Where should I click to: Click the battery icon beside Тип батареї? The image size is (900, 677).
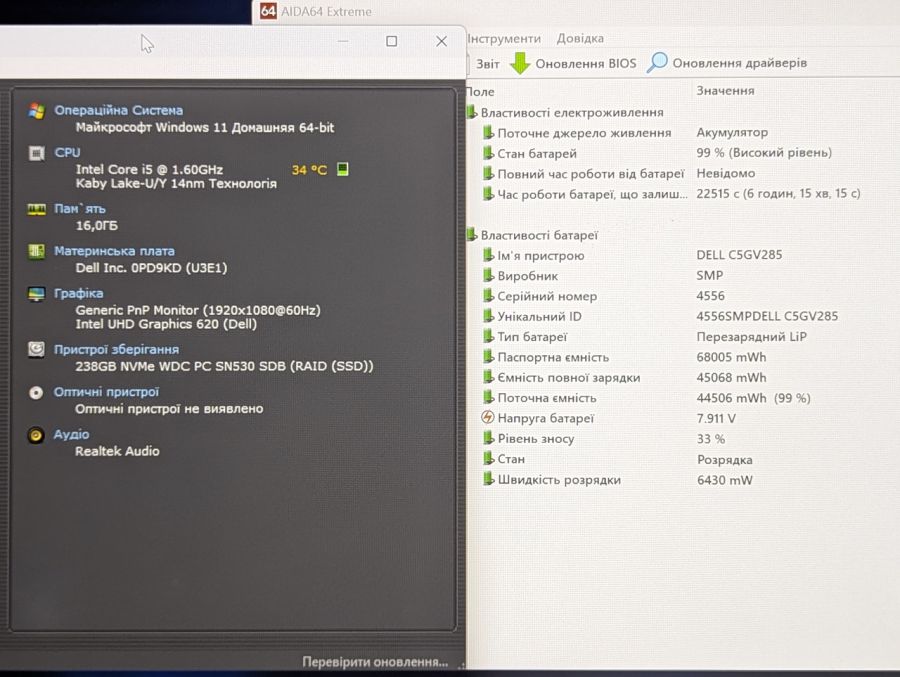[488, 336]
